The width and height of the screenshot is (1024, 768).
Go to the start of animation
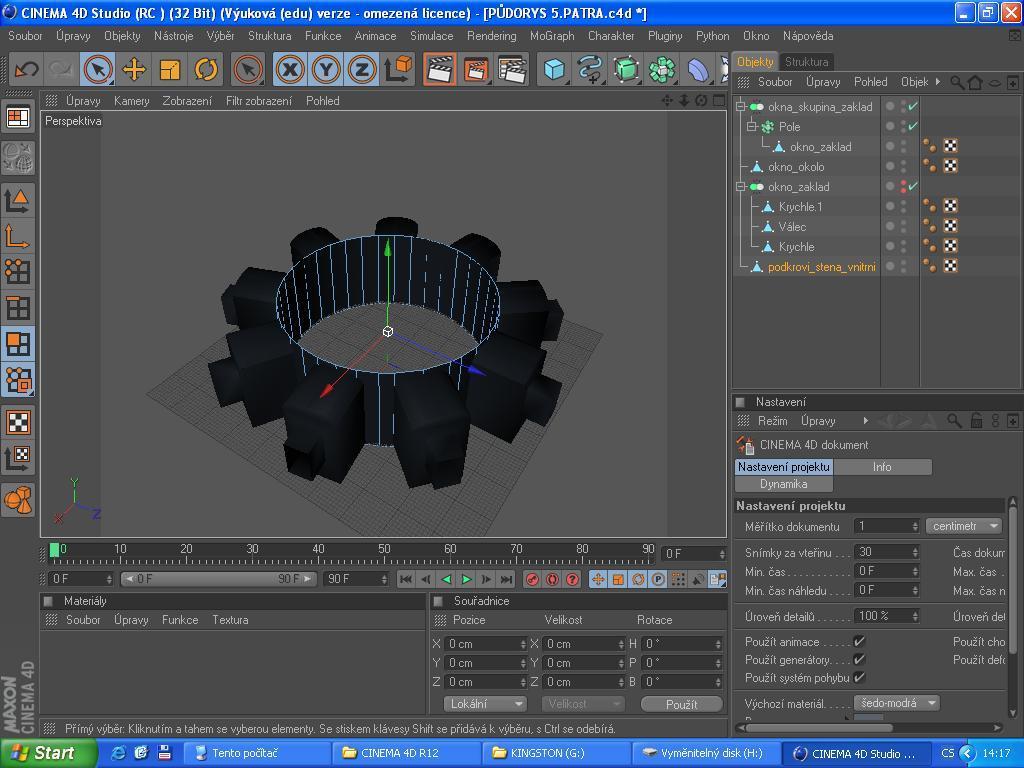click(406, 579)
